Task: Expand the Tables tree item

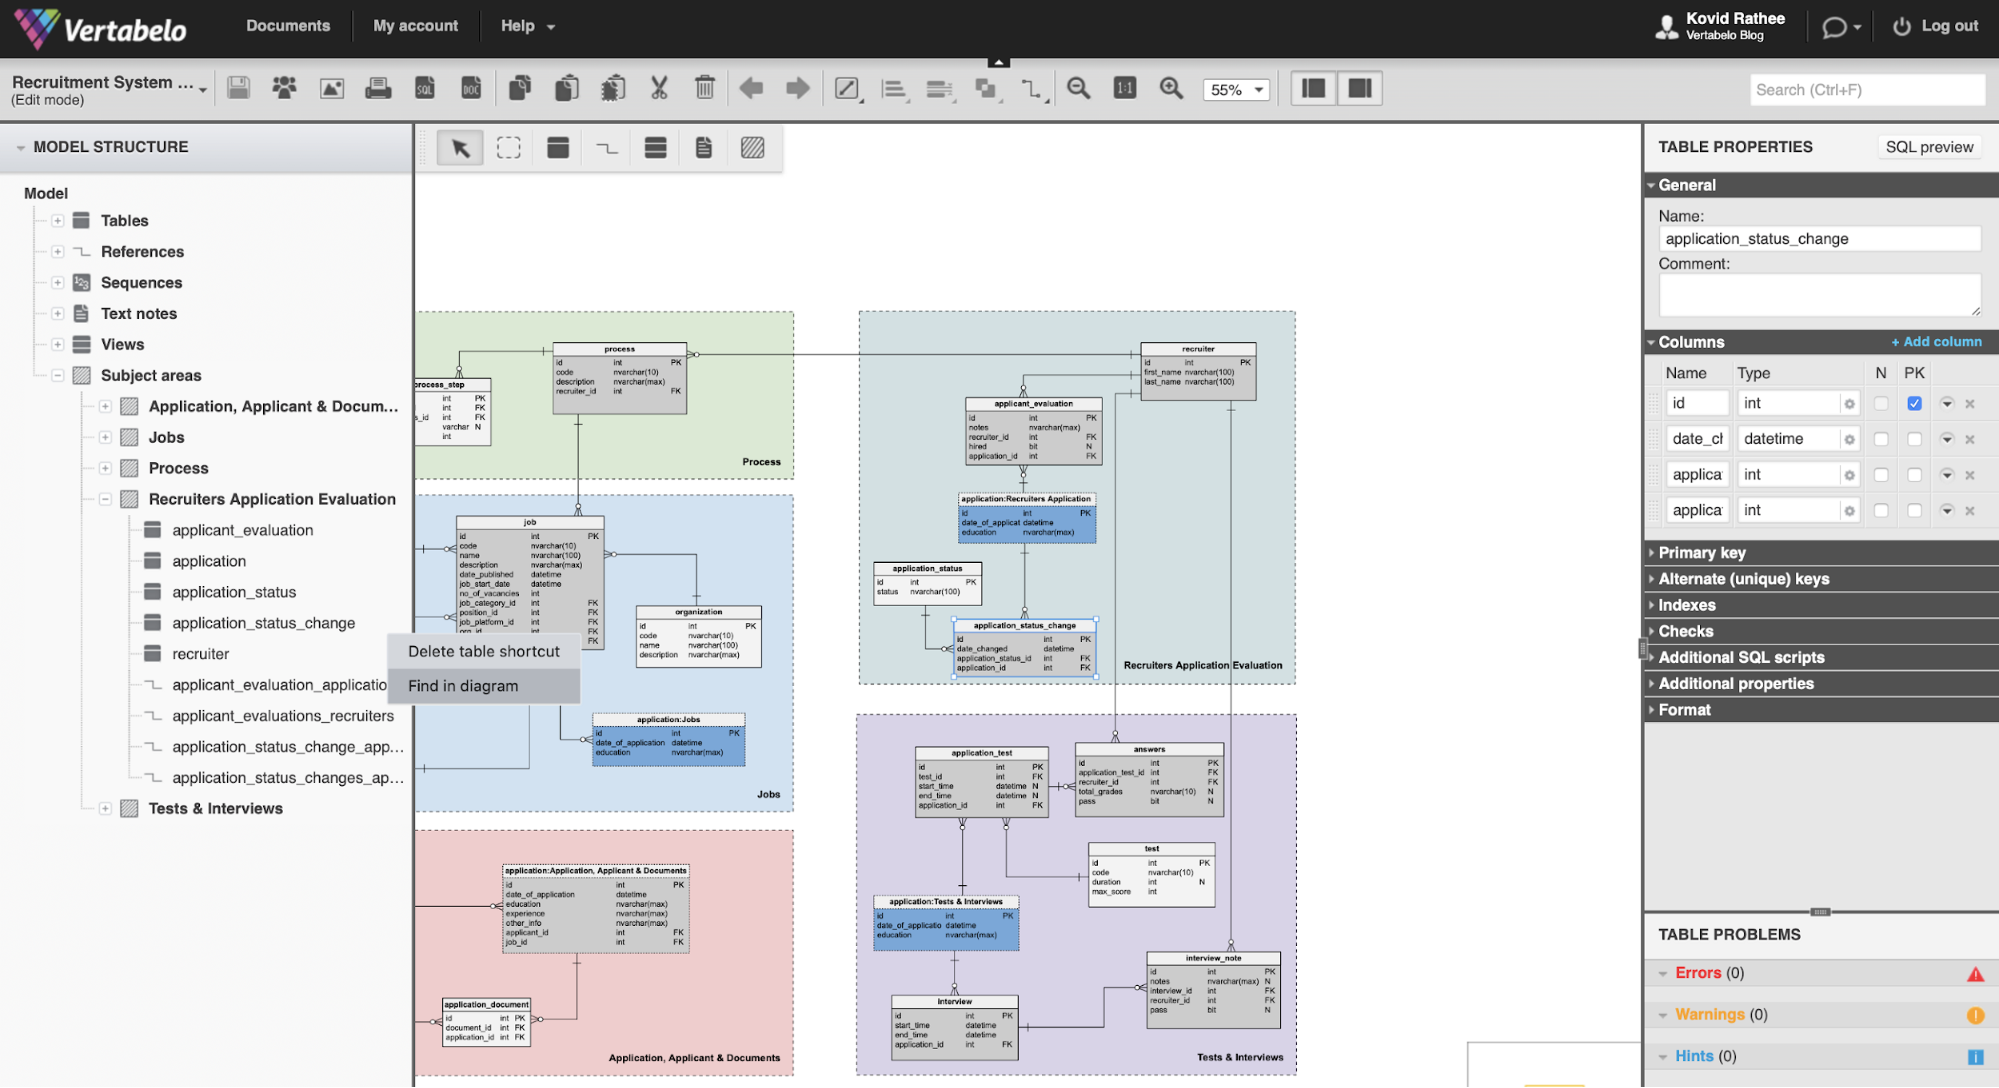Action: (58, 220)
